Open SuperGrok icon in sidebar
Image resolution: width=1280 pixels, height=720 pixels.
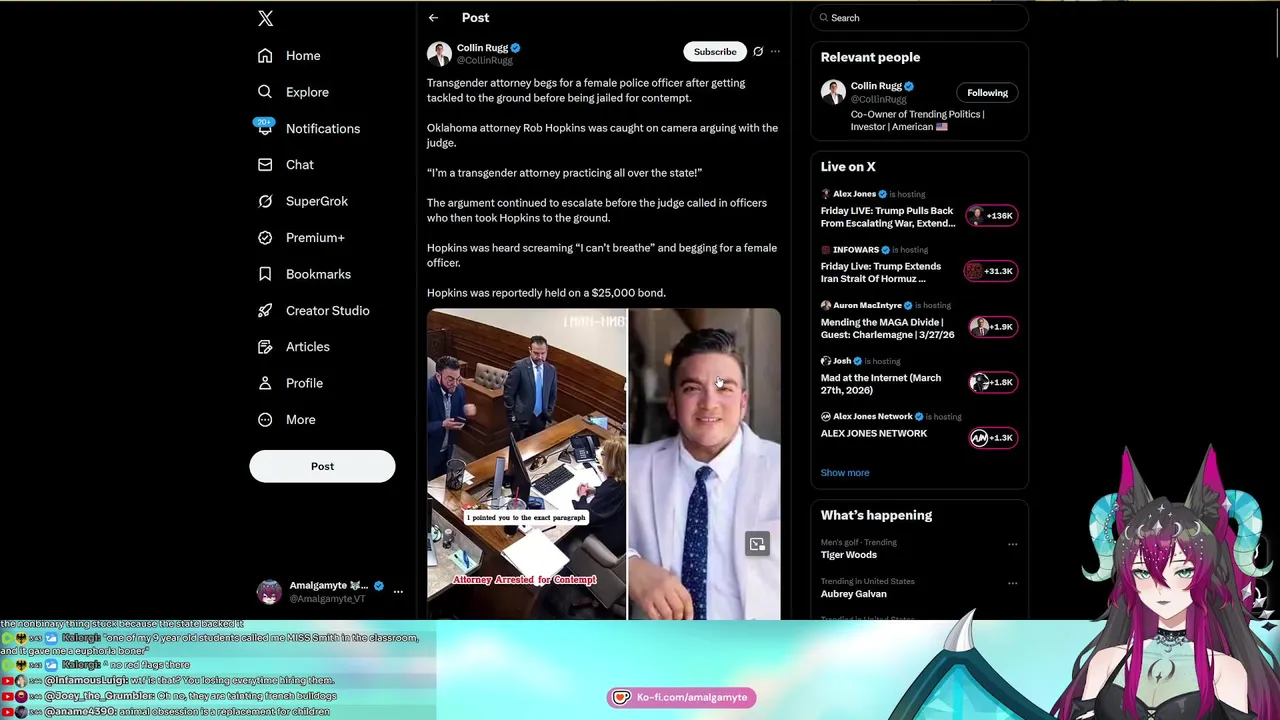tap(265, 201)
